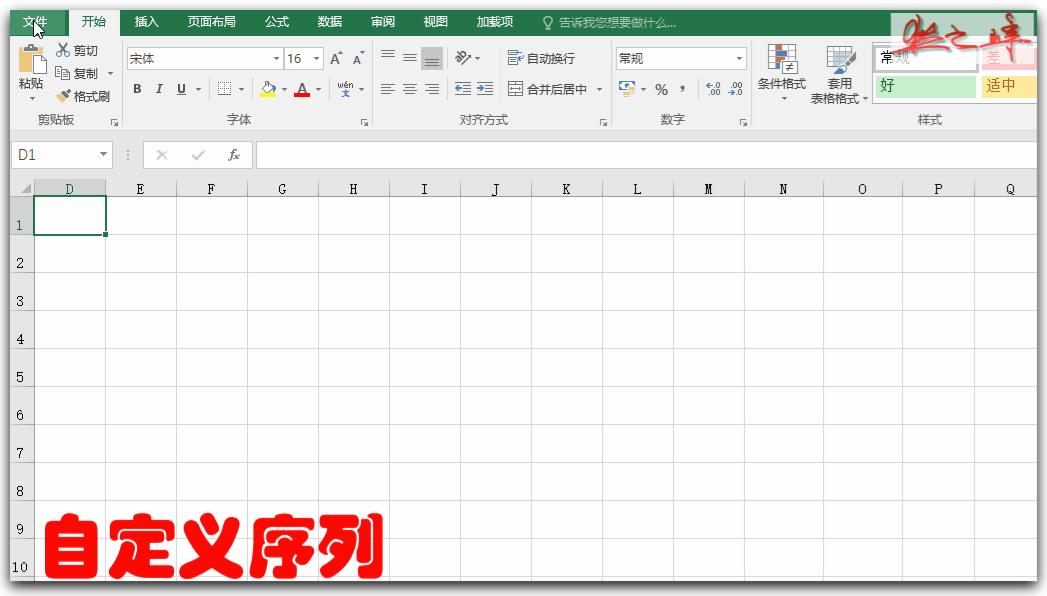Open the number format (常规) dropdown

pos(739,58)
